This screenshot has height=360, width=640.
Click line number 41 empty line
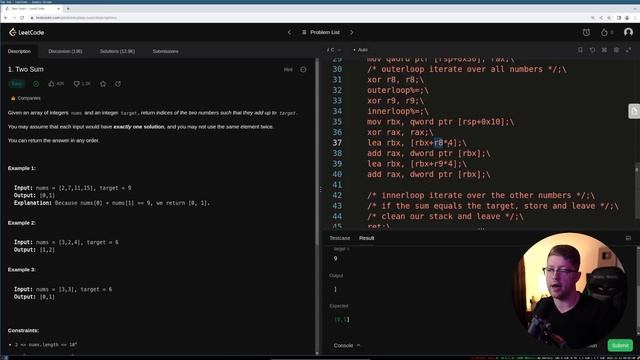(337, 185)
